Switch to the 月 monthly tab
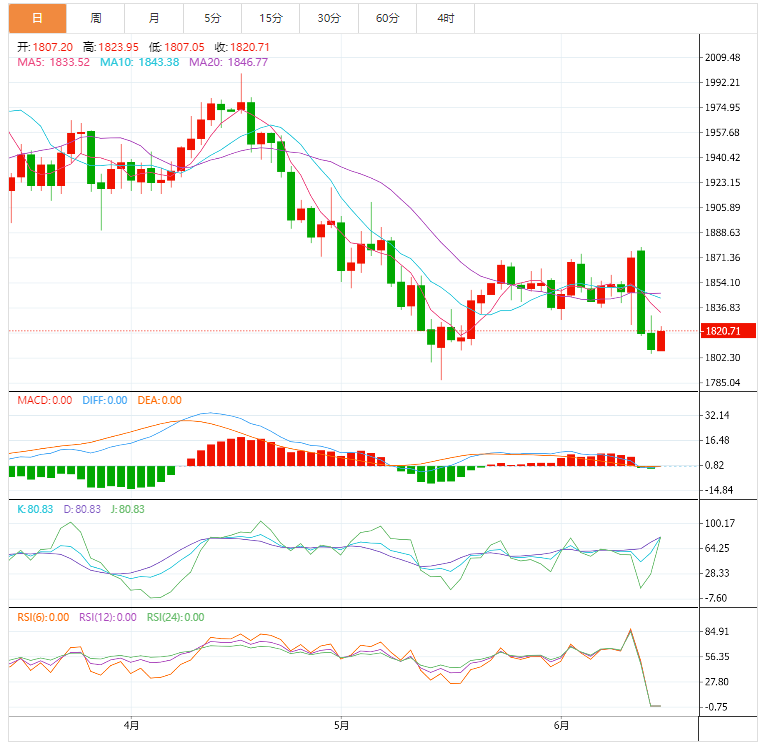Screen dimensions: 764x752 click(154, 19)
